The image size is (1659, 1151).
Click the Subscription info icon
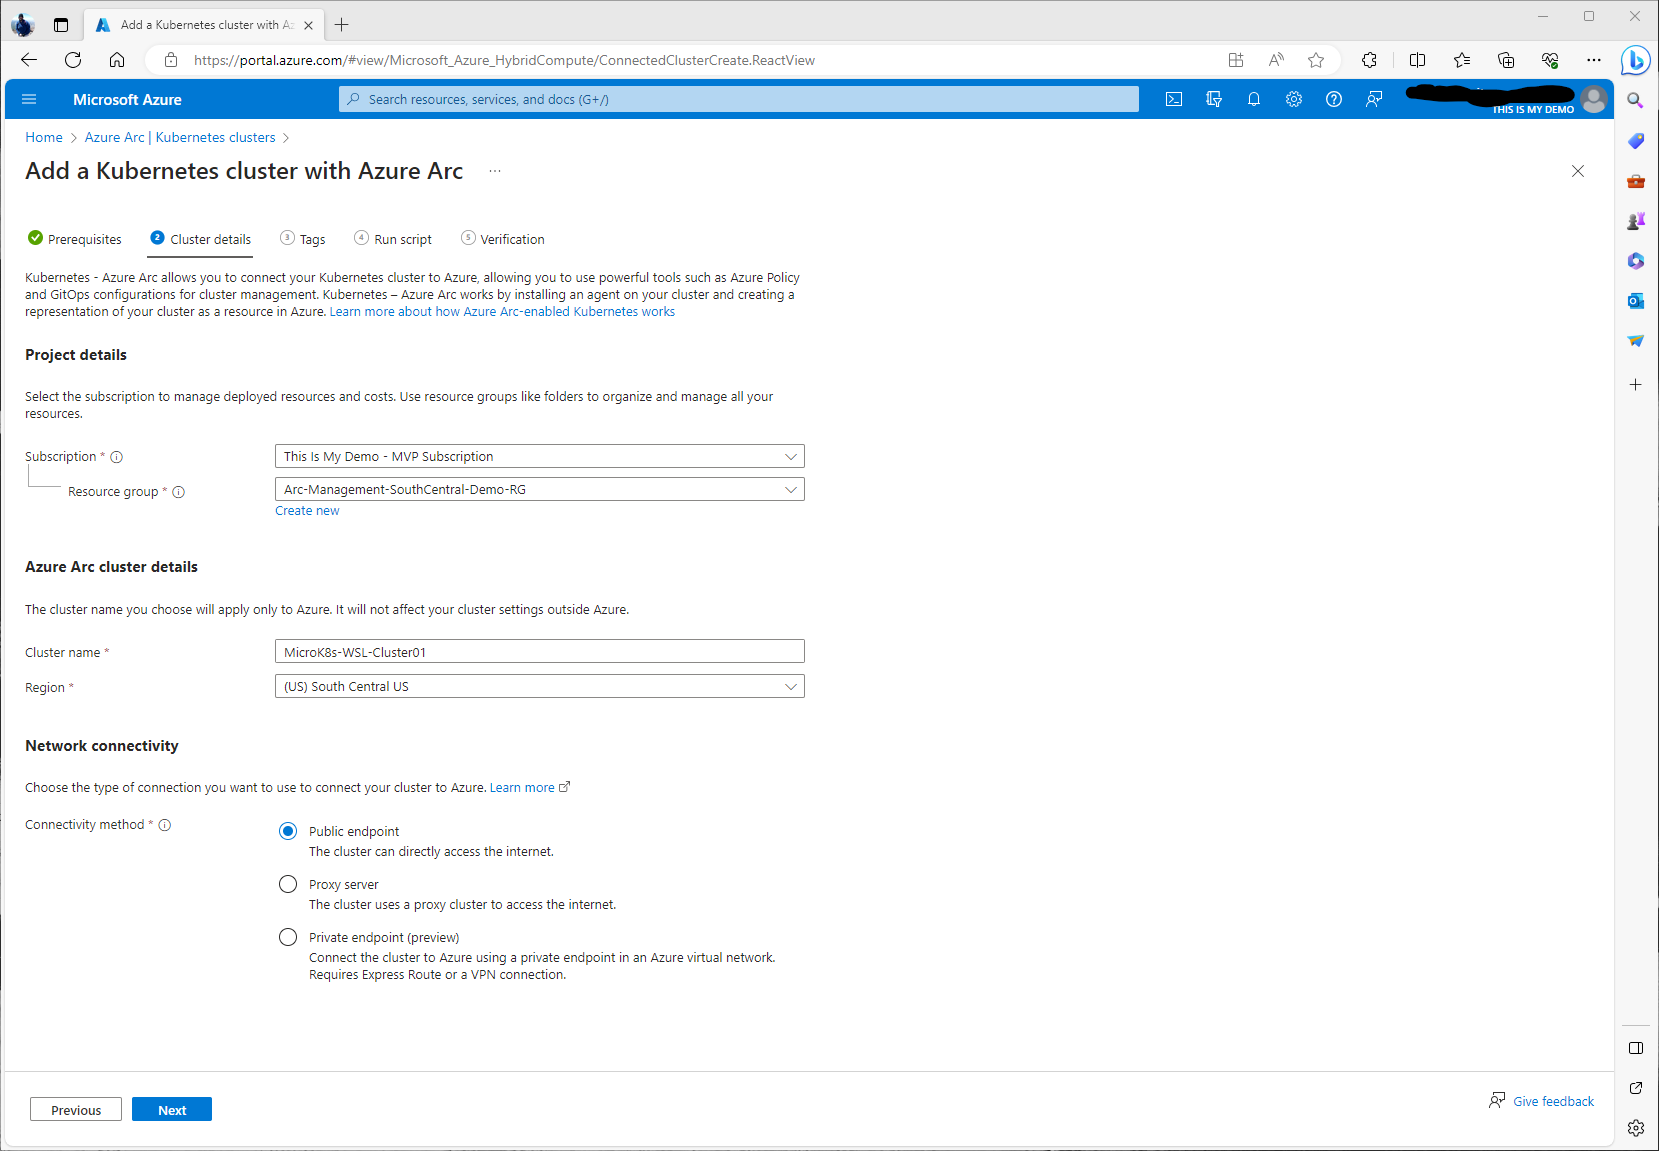pyautogui.click(x=116, y=457)
